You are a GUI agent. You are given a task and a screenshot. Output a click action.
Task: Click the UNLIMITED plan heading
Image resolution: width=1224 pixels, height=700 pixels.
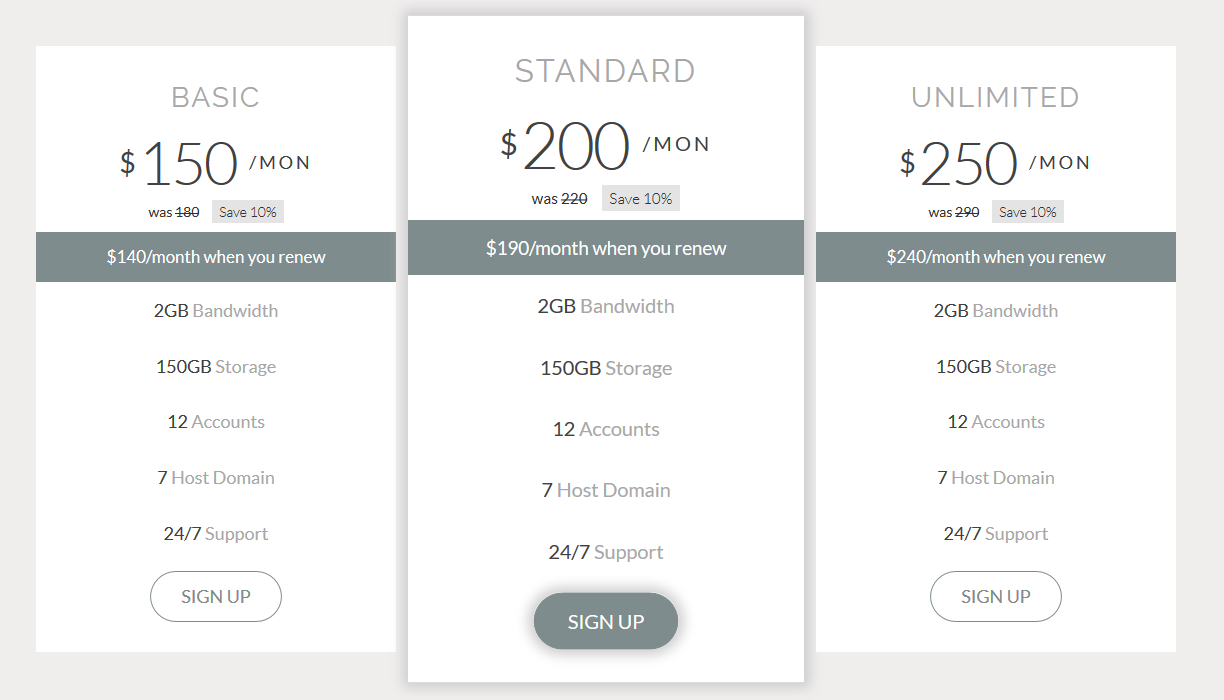[996, 97]
